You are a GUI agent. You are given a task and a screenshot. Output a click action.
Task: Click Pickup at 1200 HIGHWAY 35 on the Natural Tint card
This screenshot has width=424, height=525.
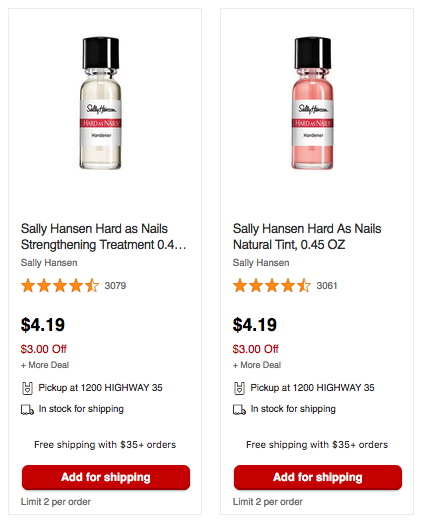click(312, 388)
